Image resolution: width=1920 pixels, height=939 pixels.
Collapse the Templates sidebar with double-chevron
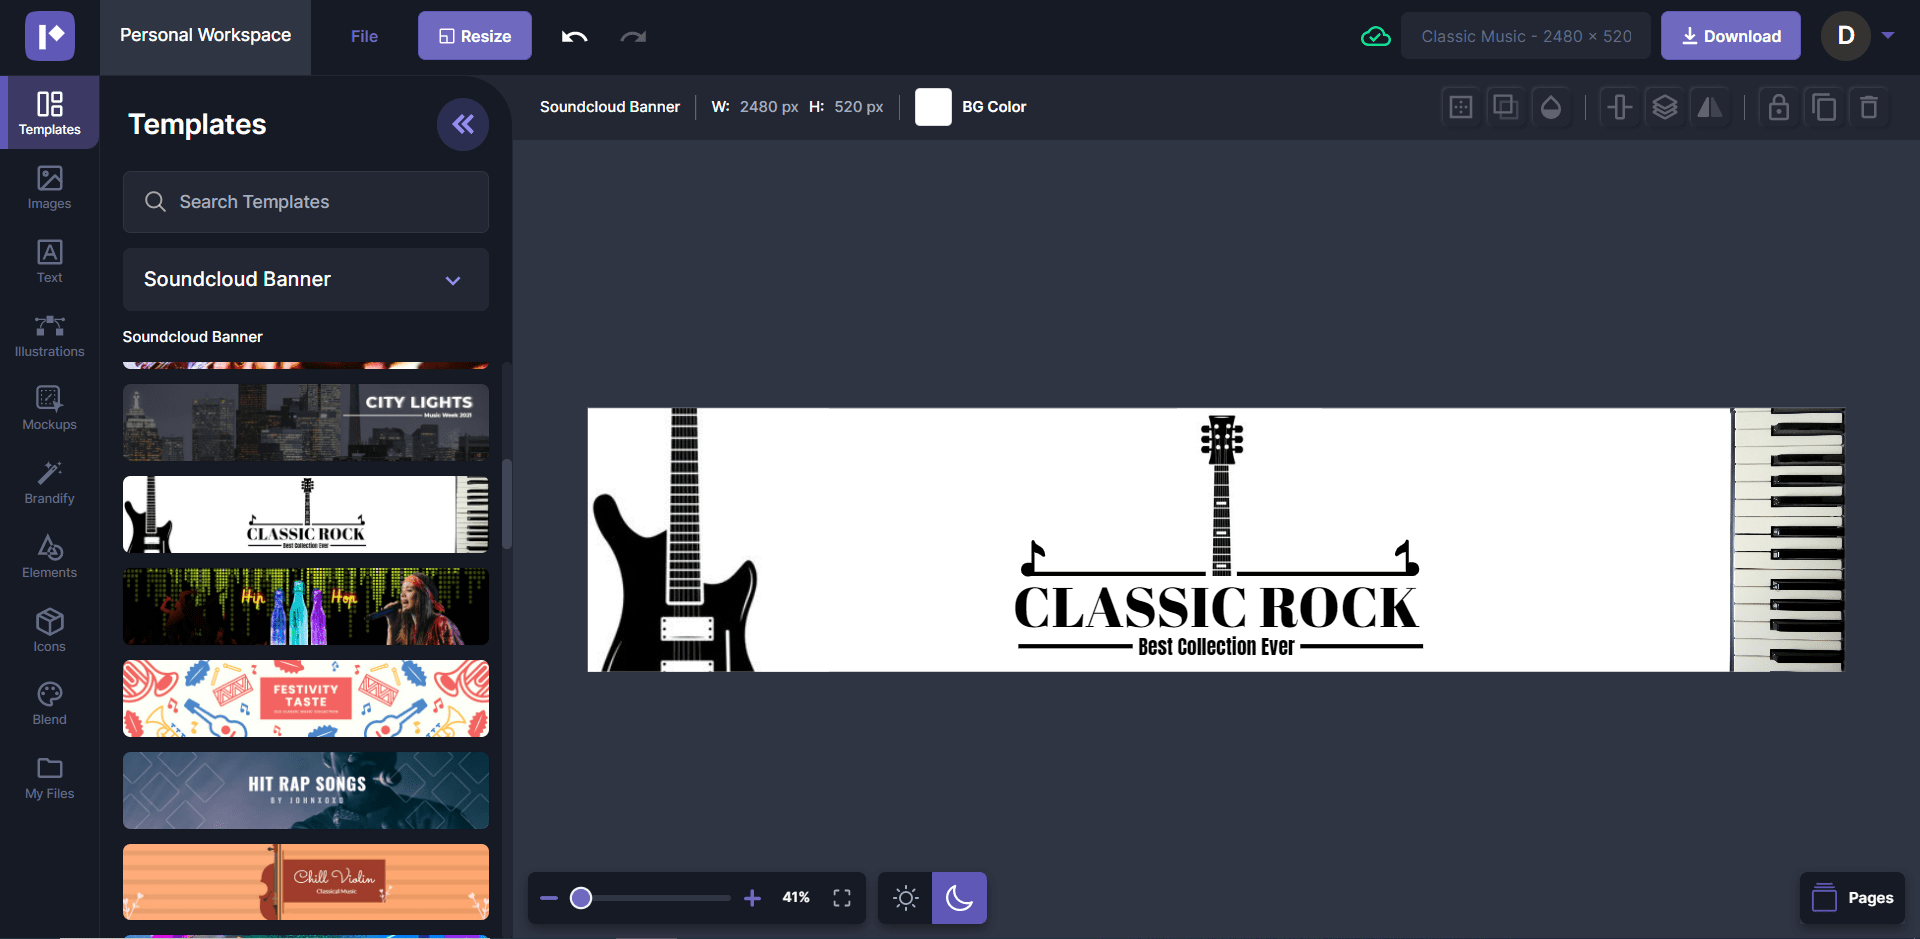pyautogui.click(x=462, y=124)
